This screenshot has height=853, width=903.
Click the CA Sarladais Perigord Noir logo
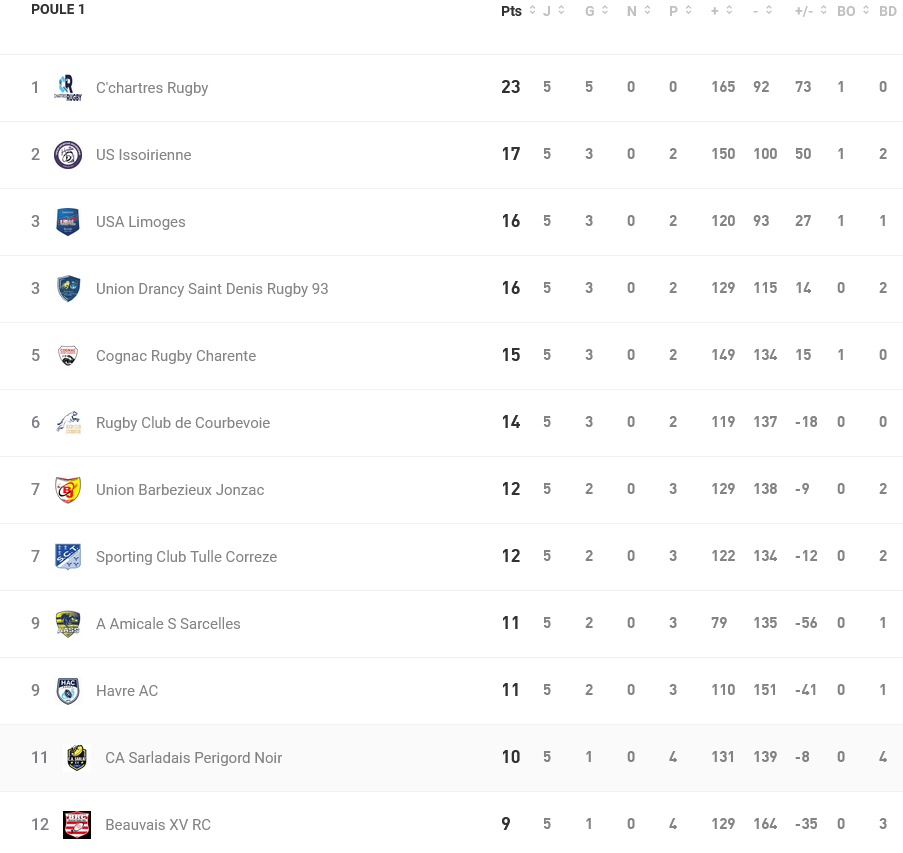point(77,758)
